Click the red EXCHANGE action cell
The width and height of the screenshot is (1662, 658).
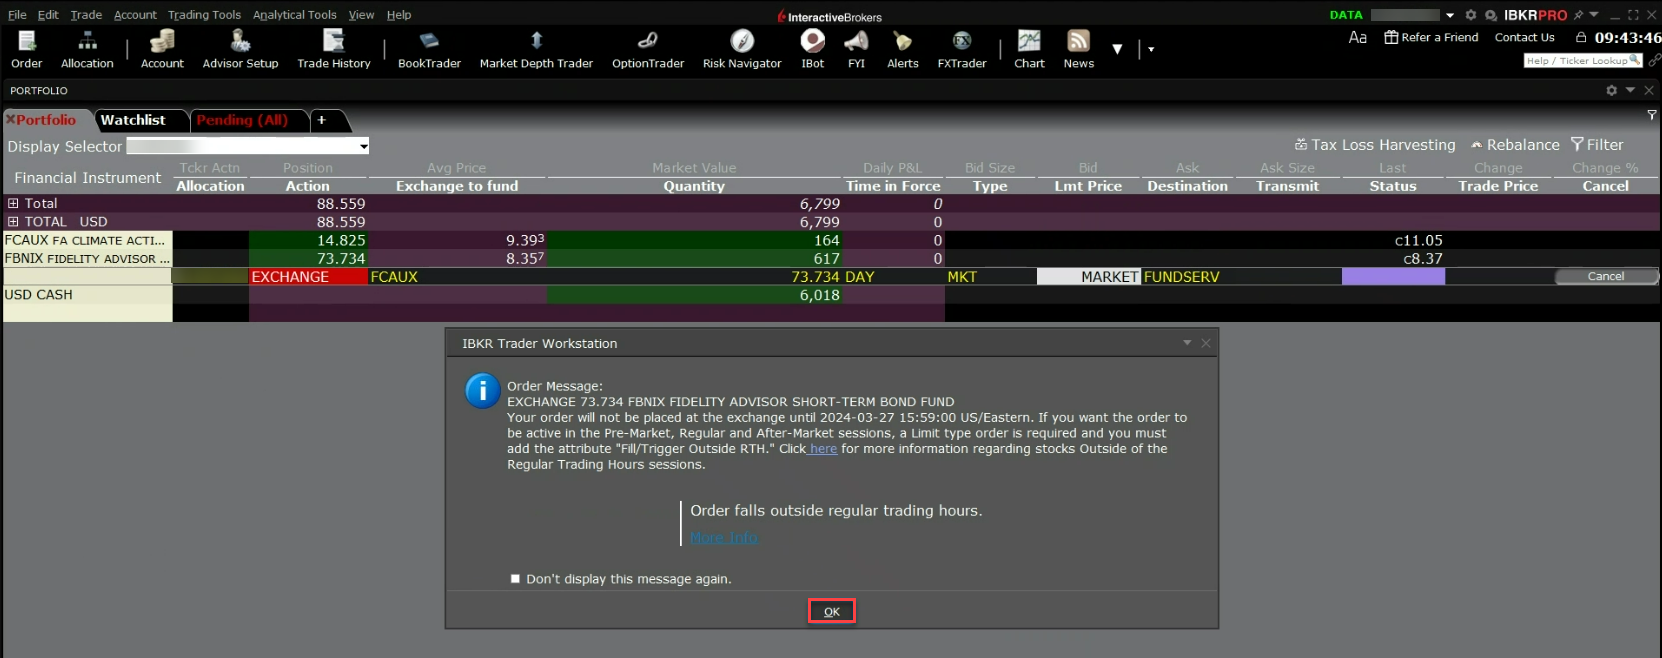pyautogui.click(x=308, y=276)
